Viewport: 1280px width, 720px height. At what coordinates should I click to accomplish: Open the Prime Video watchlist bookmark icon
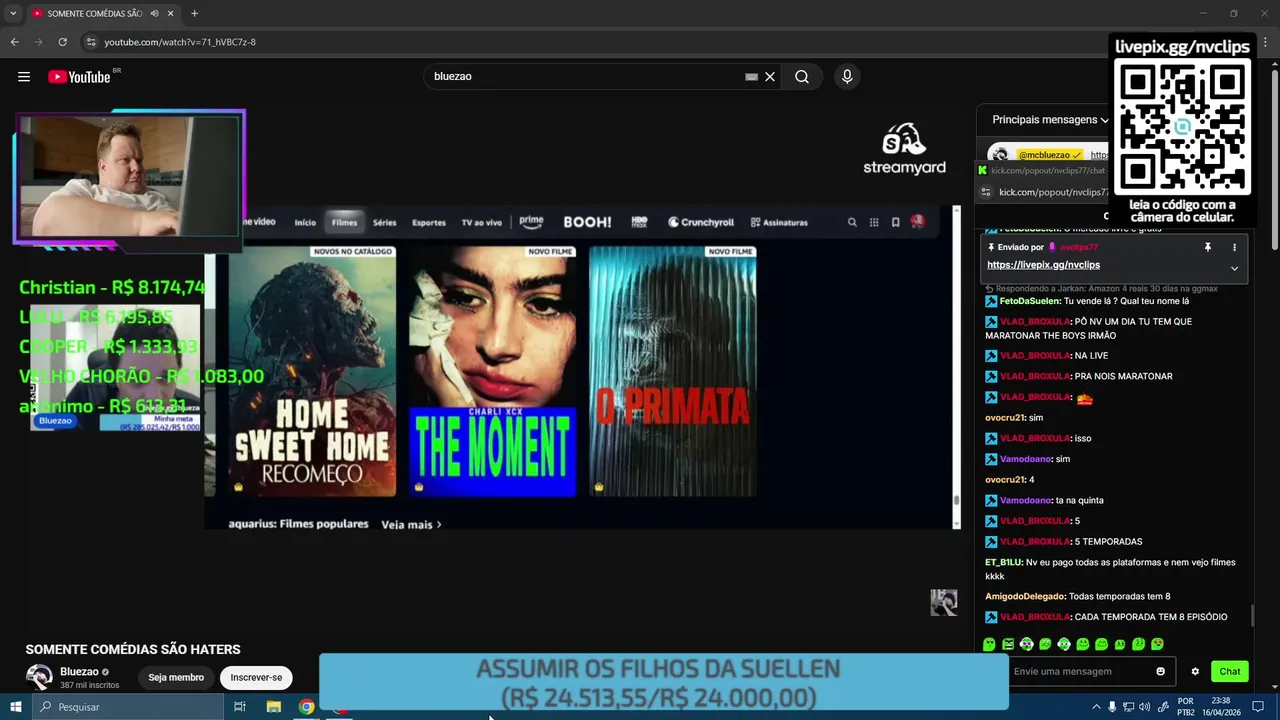click(896, 222)
